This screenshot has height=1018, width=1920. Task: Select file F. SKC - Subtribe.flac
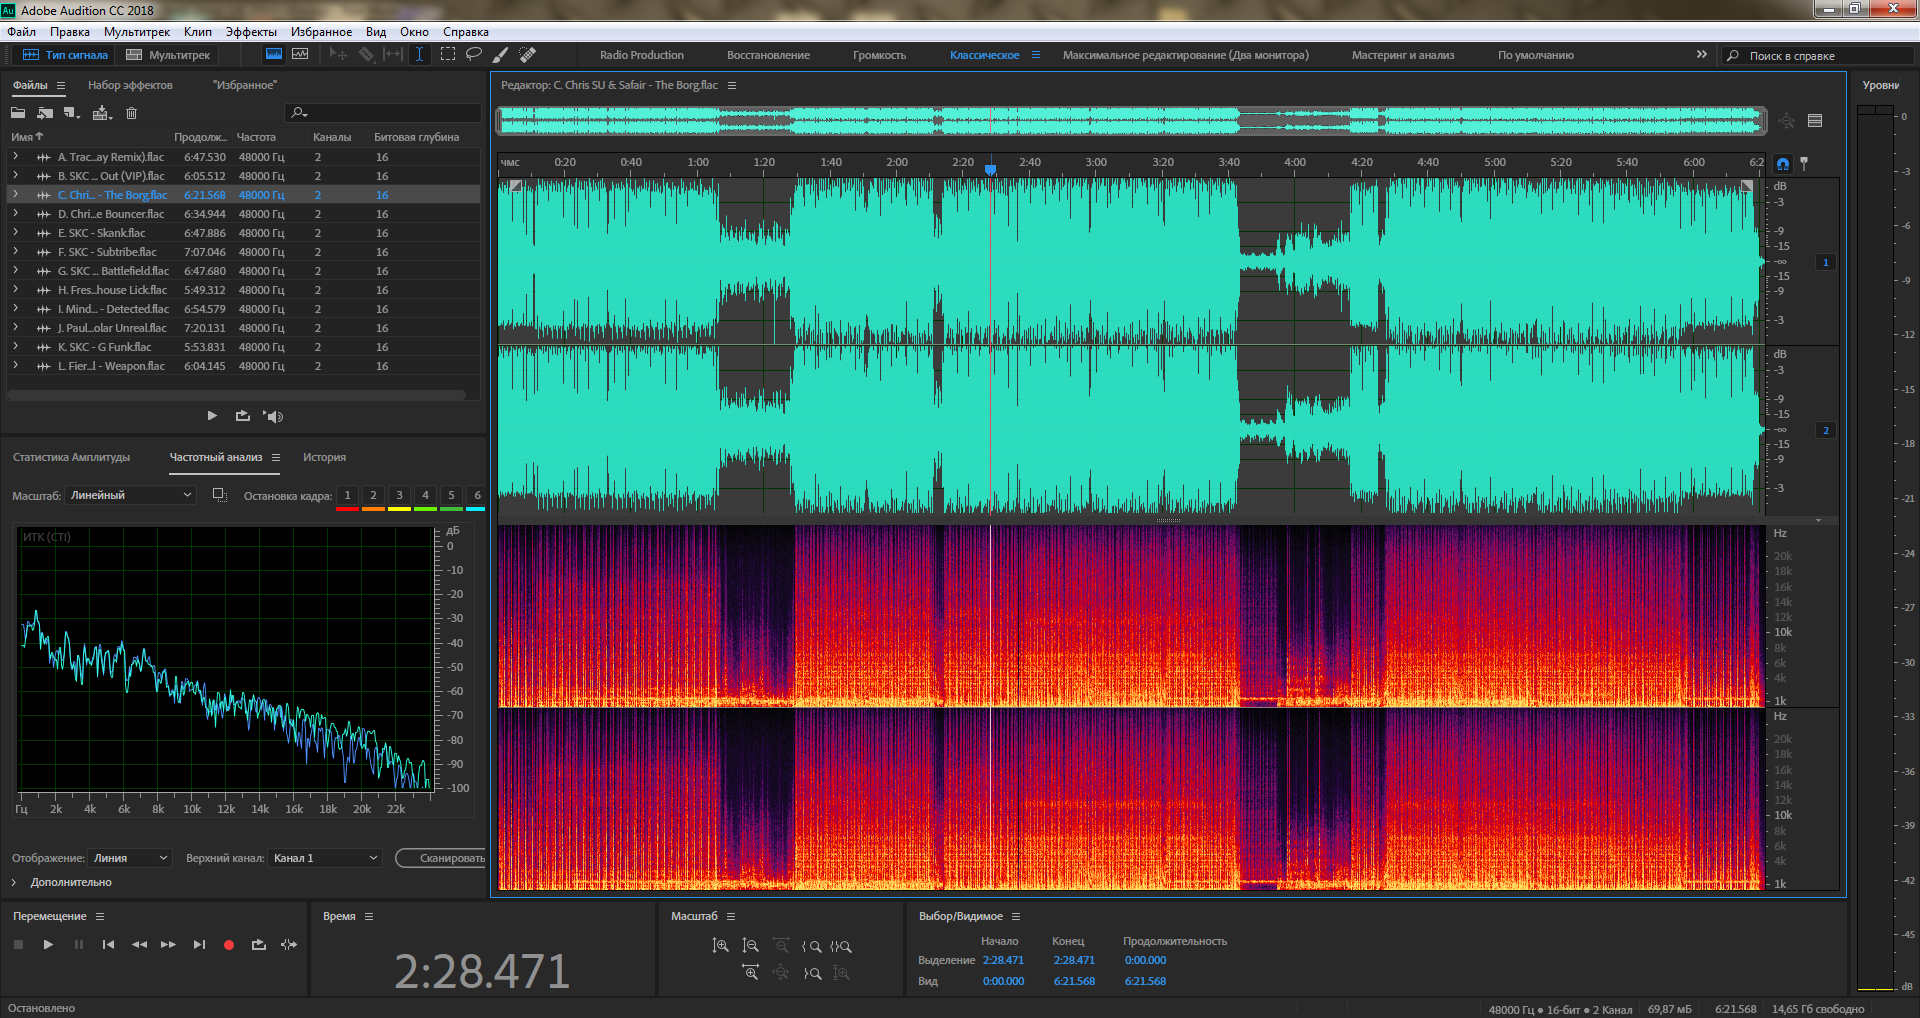(x=107, y=252)
